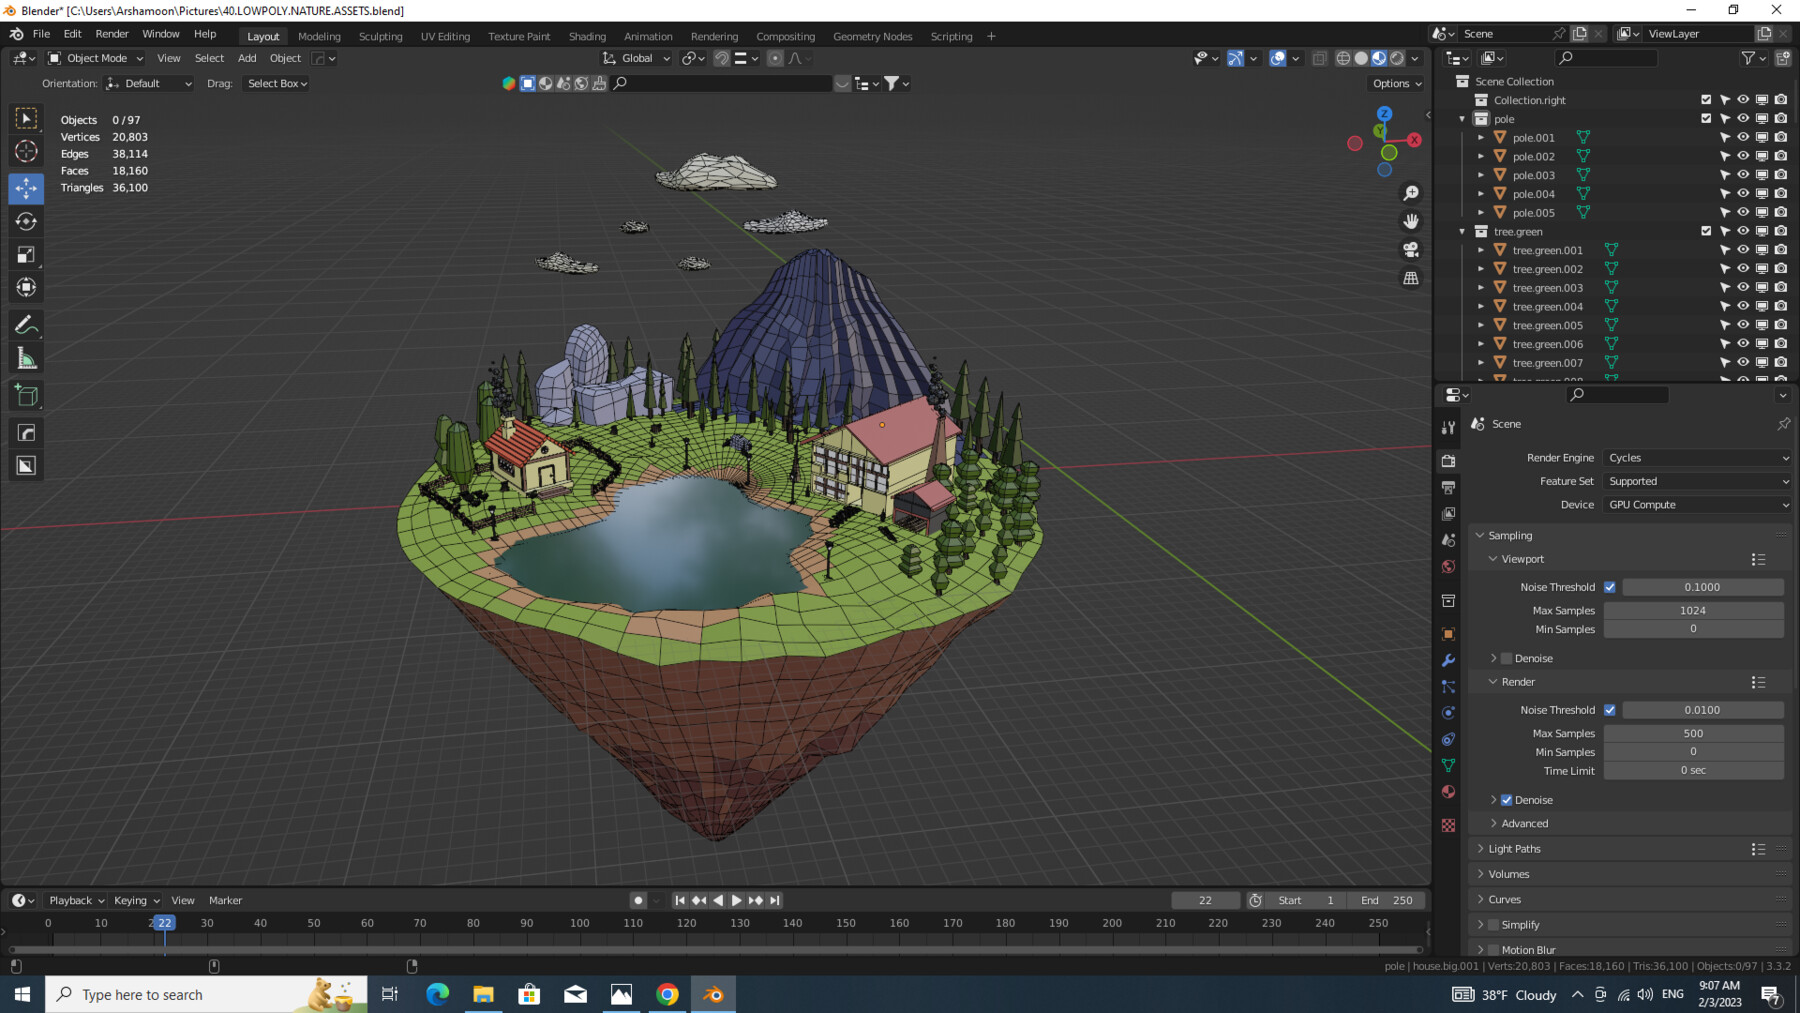This screenshot has height=1013, width=1800.
Task: Jump to the end frame with timeline controls
Action: tap(775, 900)
